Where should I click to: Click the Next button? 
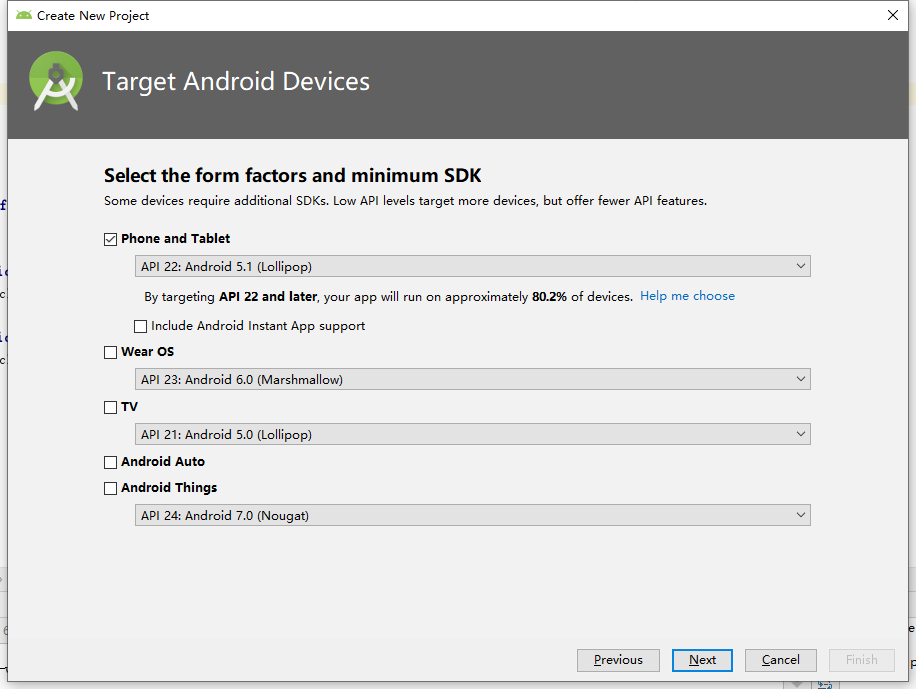pyautogui.click(x=702, y=660)
